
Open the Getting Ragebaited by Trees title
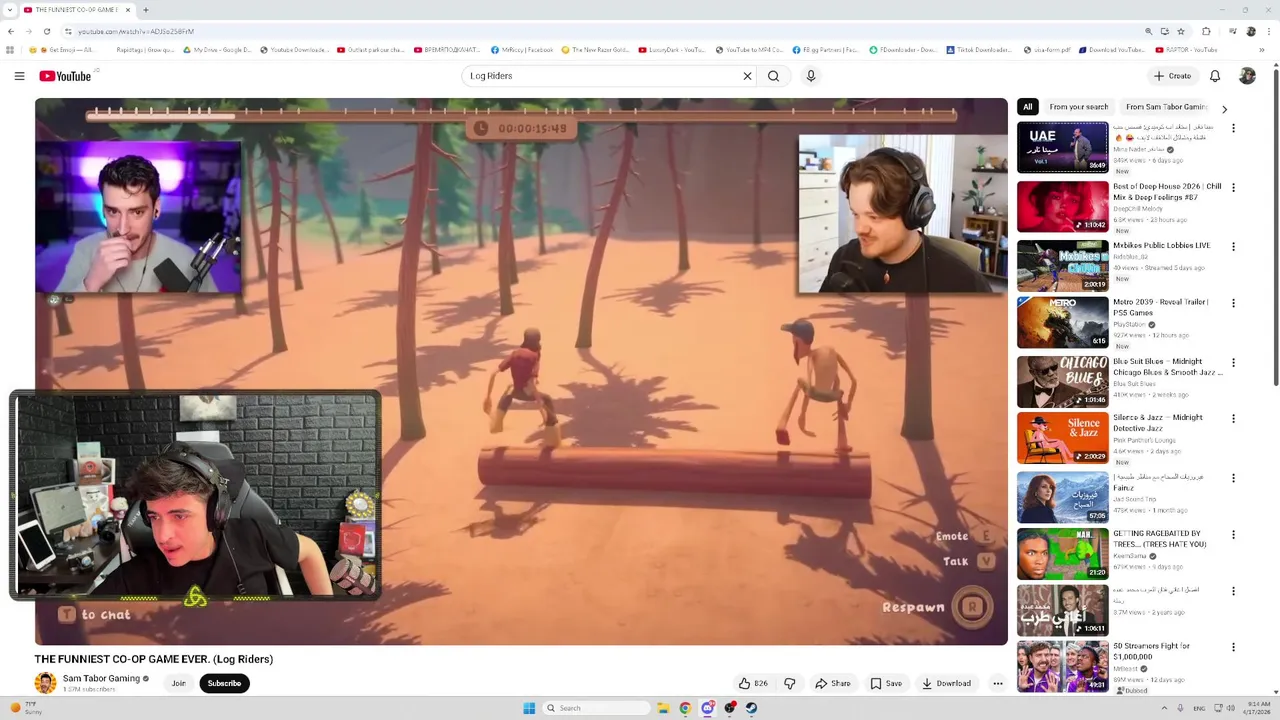[1160, 539]
